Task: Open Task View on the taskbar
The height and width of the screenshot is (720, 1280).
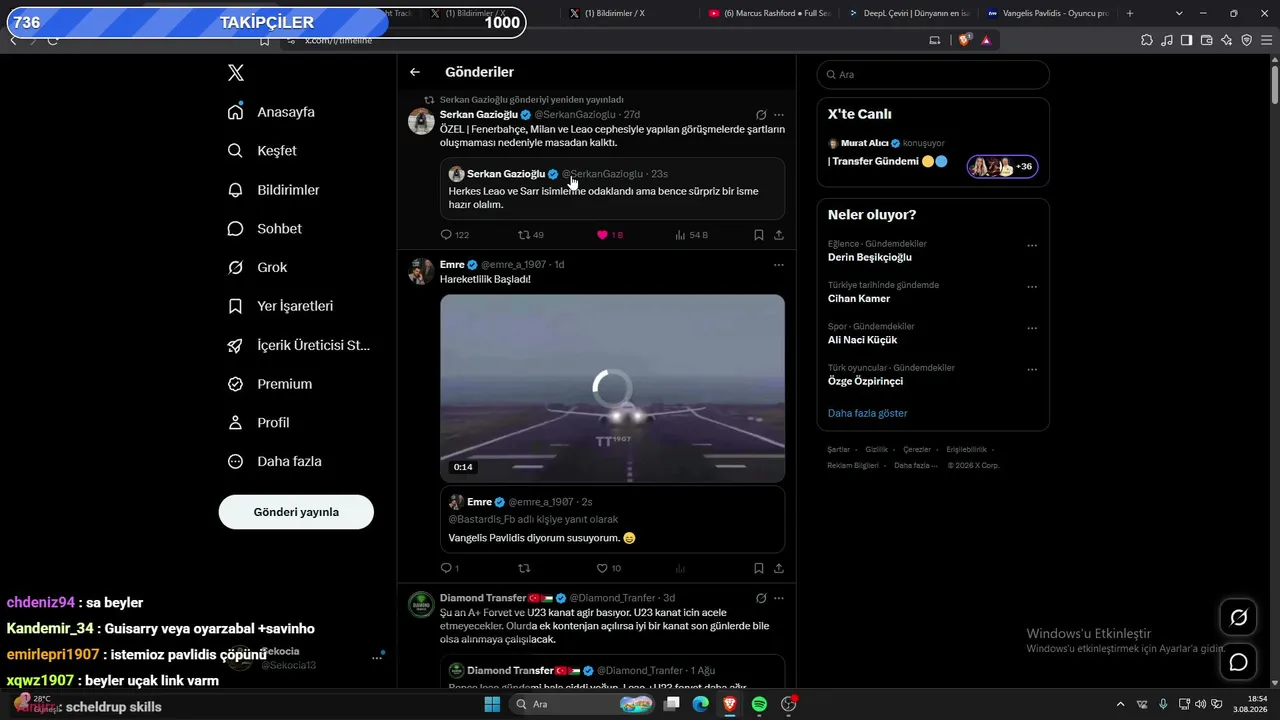Action: coord(672,704)
